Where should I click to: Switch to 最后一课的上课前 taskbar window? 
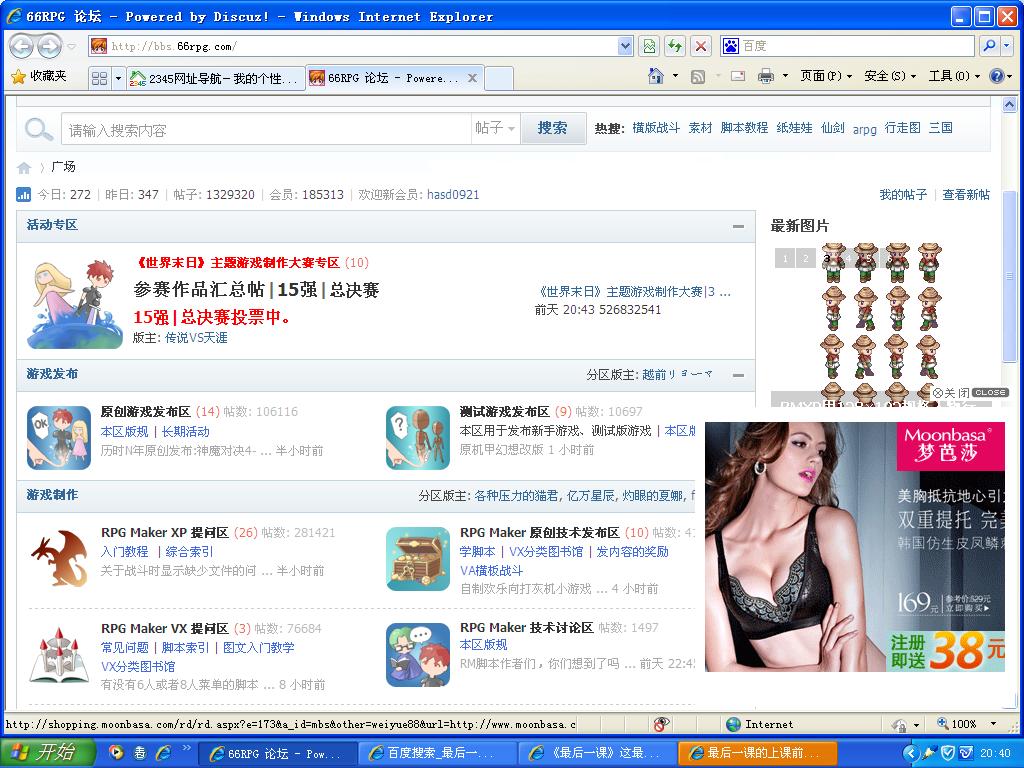tap(758, 753)
